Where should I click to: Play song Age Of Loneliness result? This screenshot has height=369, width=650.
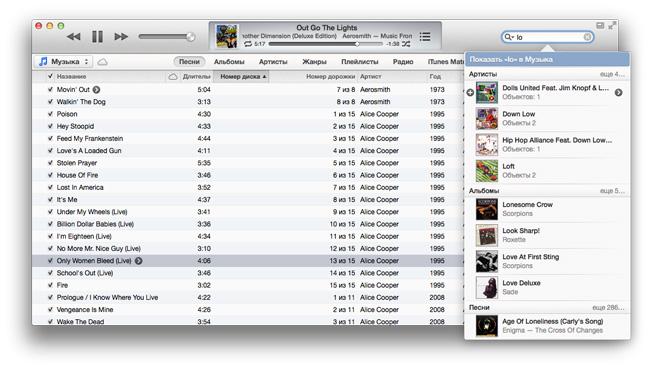[x=547, y=325]
